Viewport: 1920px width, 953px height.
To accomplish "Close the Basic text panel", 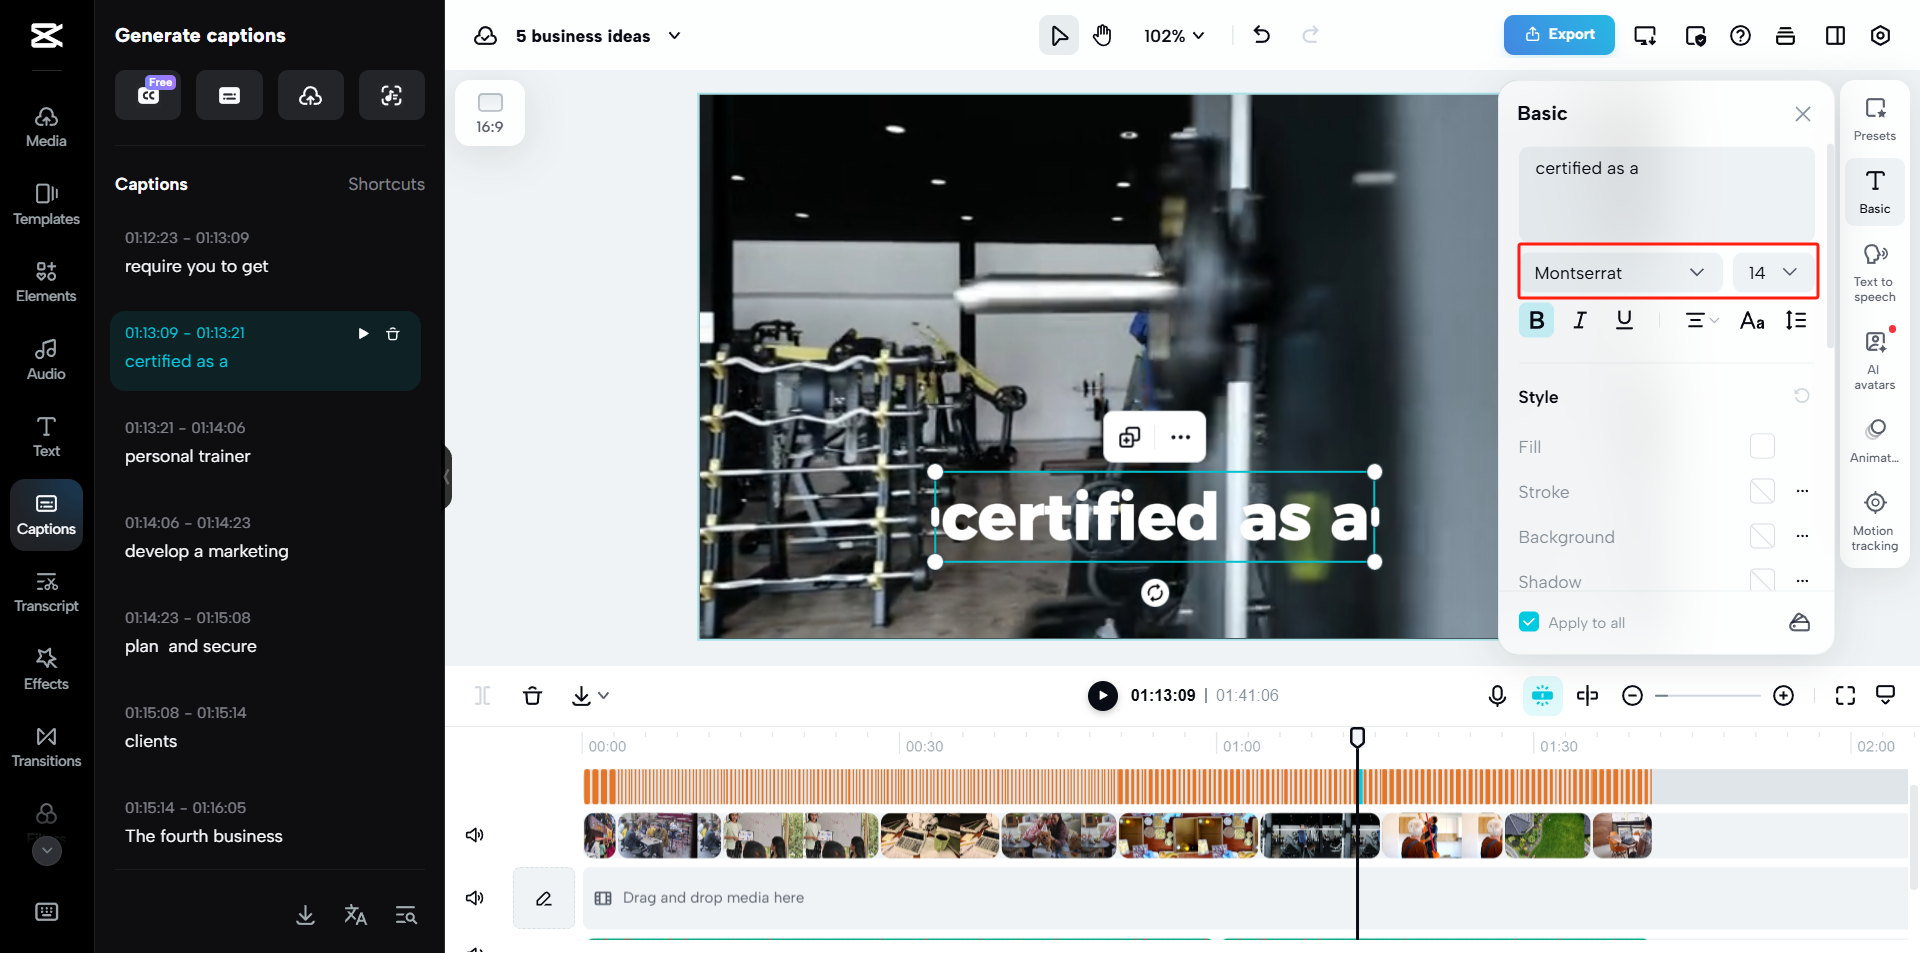I will (1802, 114).
